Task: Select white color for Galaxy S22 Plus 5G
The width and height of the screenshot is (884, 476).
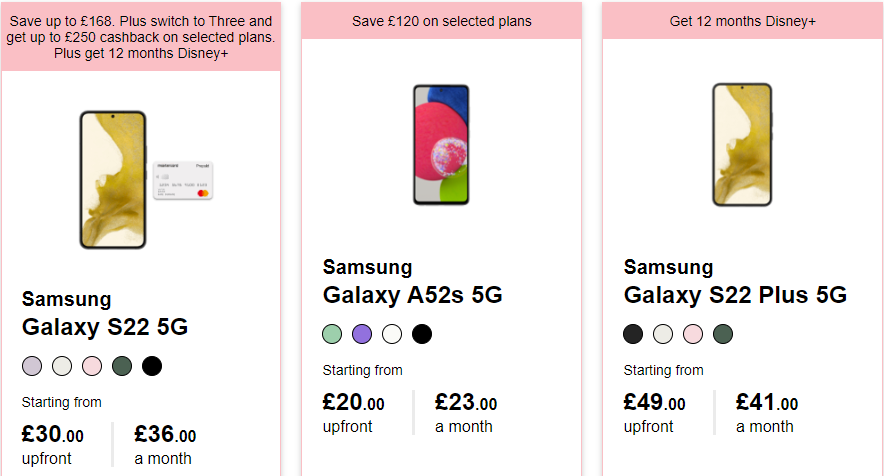Action: pyautogui.click(x=663, y=334)
